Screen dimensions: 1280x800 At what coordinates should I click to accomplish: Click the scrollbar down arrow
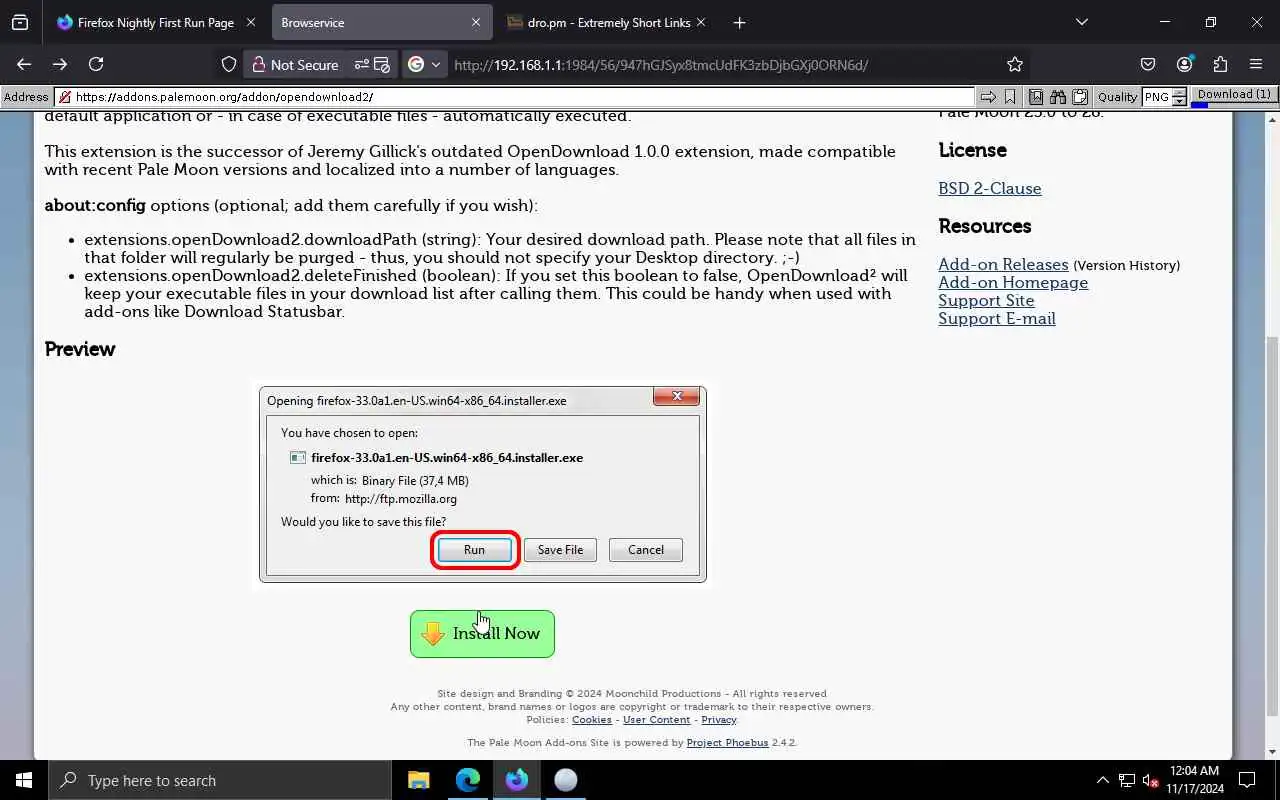[1272, 752]
